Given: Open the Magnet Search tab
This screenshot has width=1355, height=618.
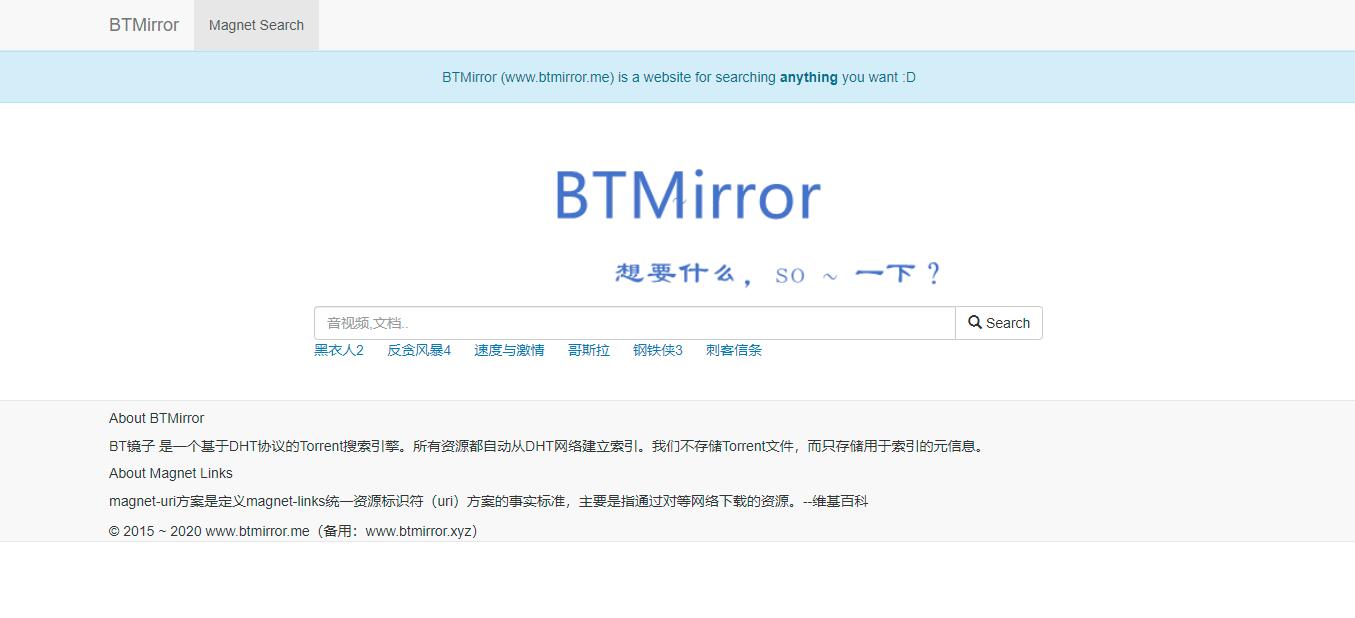Looking at the screenshot, I should click(256, 25).
